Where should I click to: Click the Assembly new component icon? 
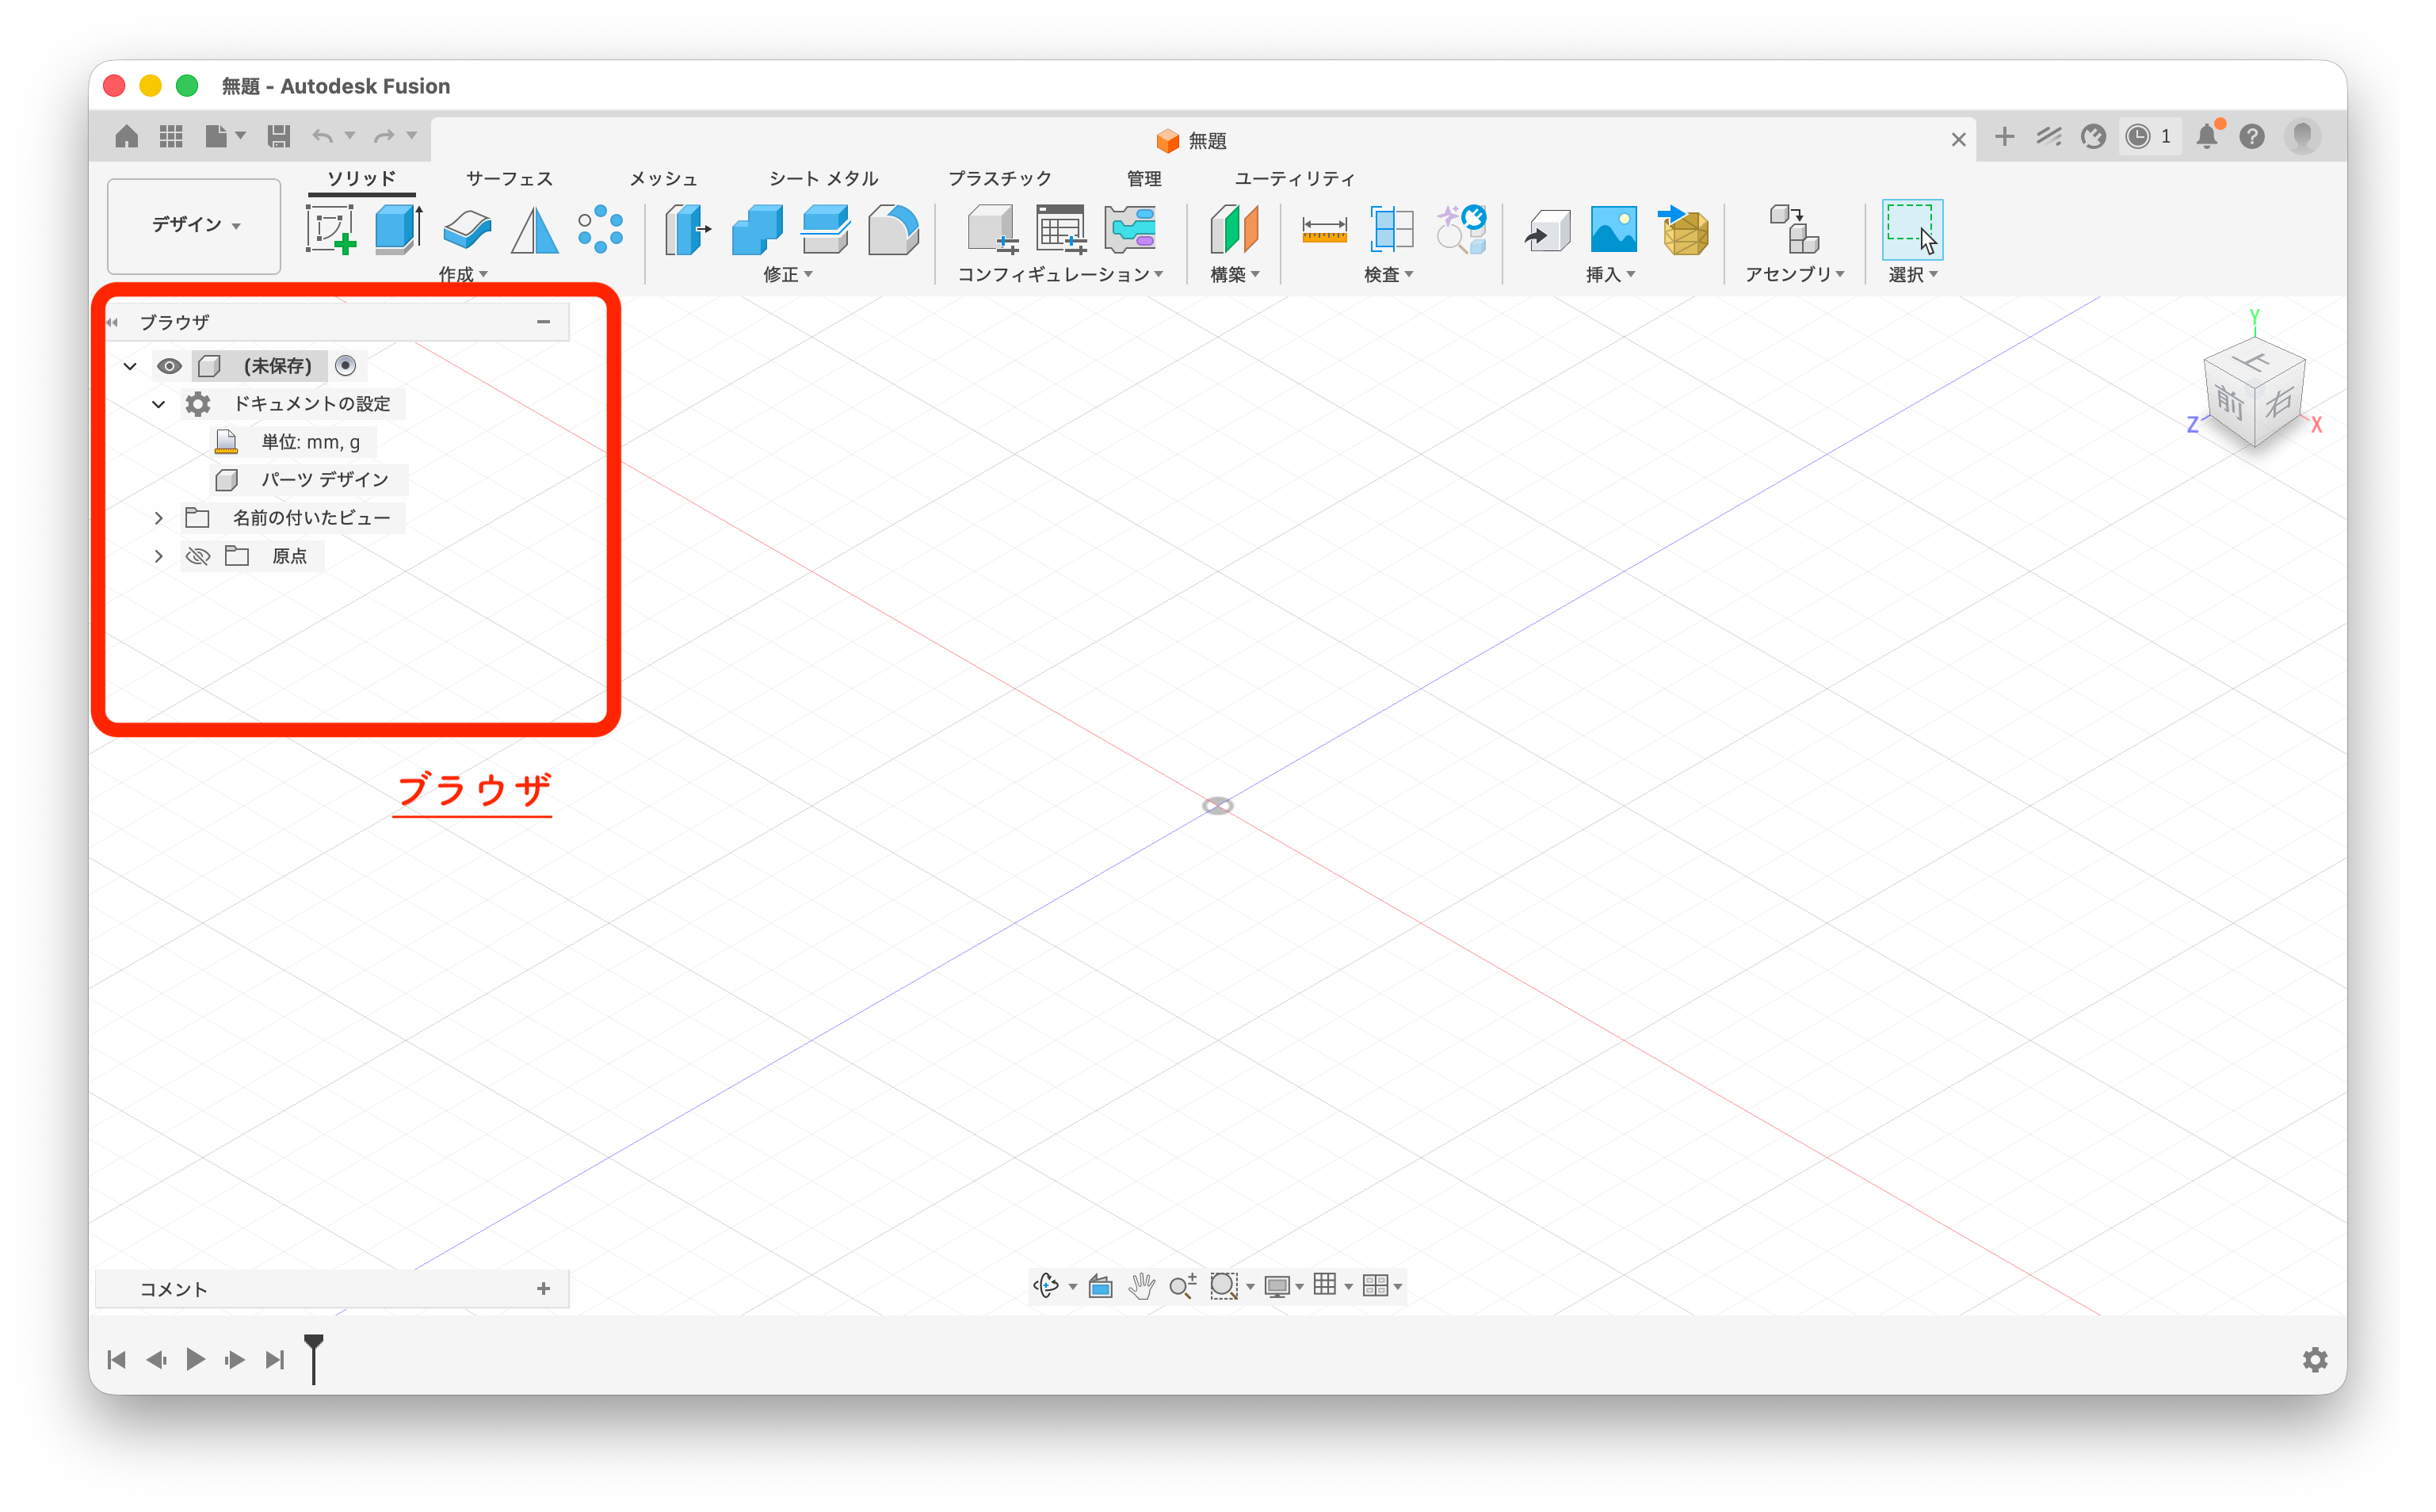click(1794, 230)
